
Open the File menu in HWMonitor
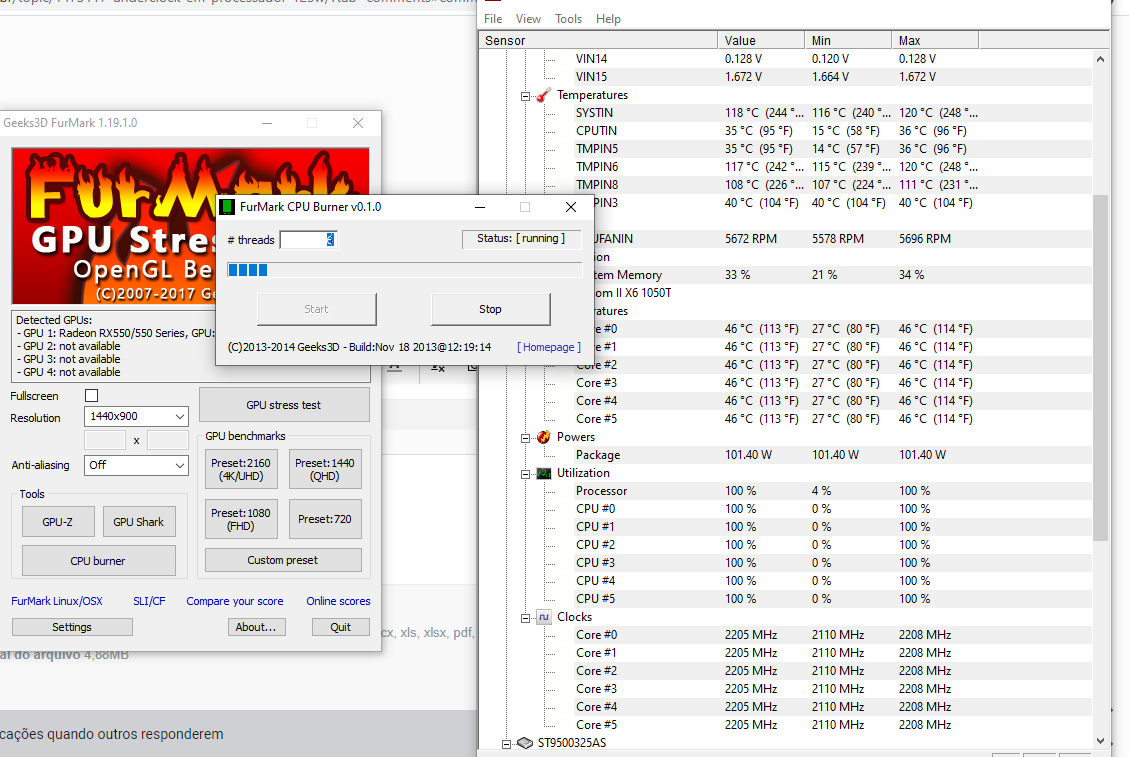(x=493, y=19)
